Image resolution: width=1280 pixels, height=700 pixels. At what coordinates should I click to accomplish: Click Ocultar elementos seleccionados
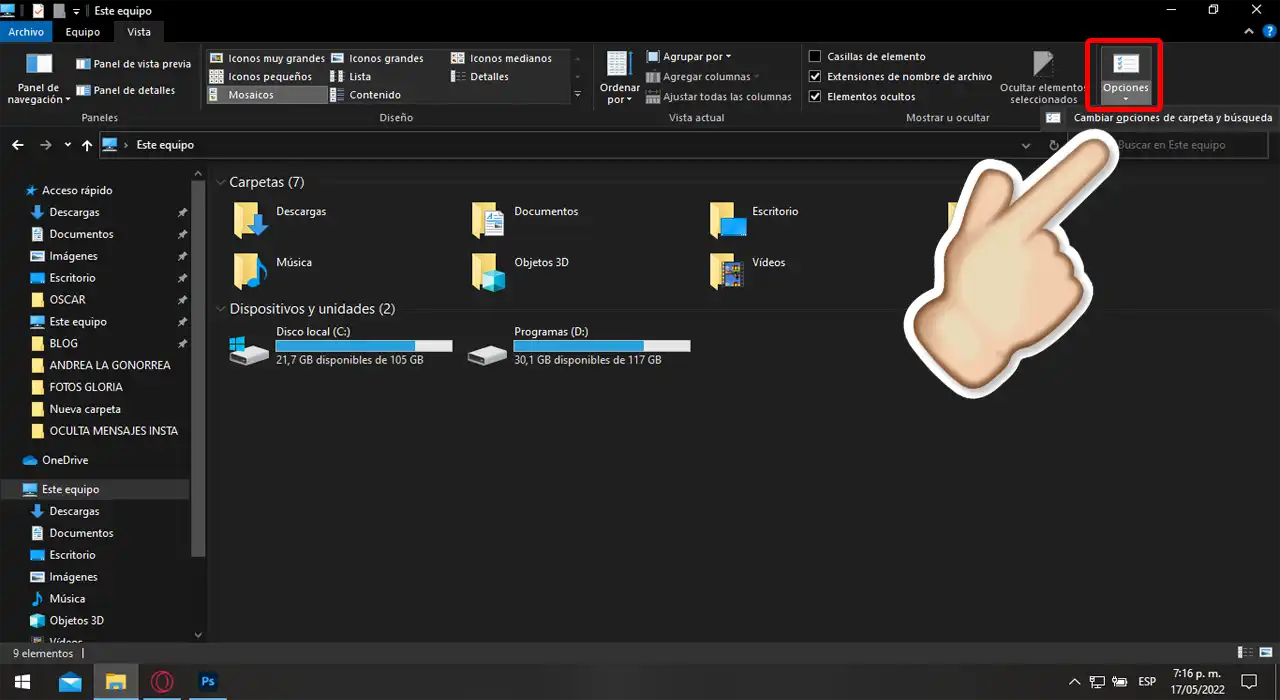tap(1043, 78)
